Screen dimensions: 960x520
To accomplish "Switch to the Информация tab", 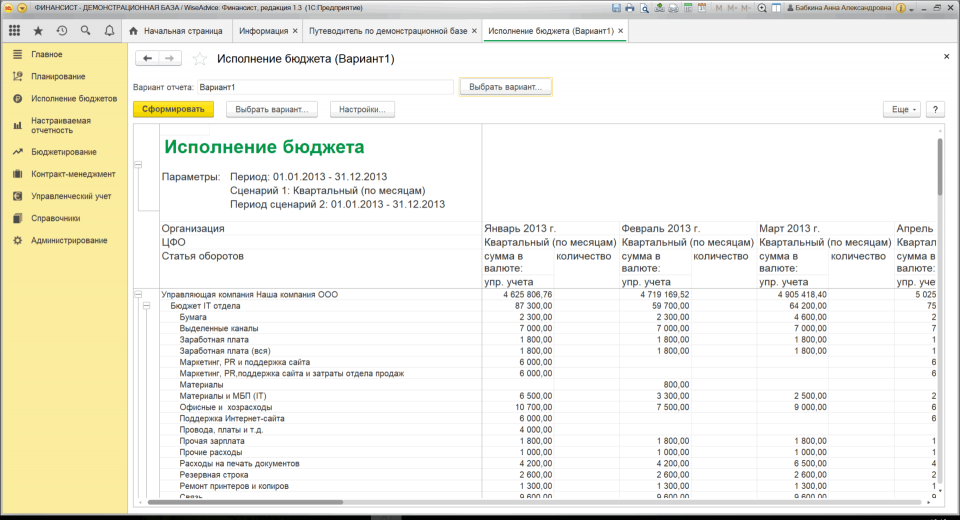I will (264, 31).
